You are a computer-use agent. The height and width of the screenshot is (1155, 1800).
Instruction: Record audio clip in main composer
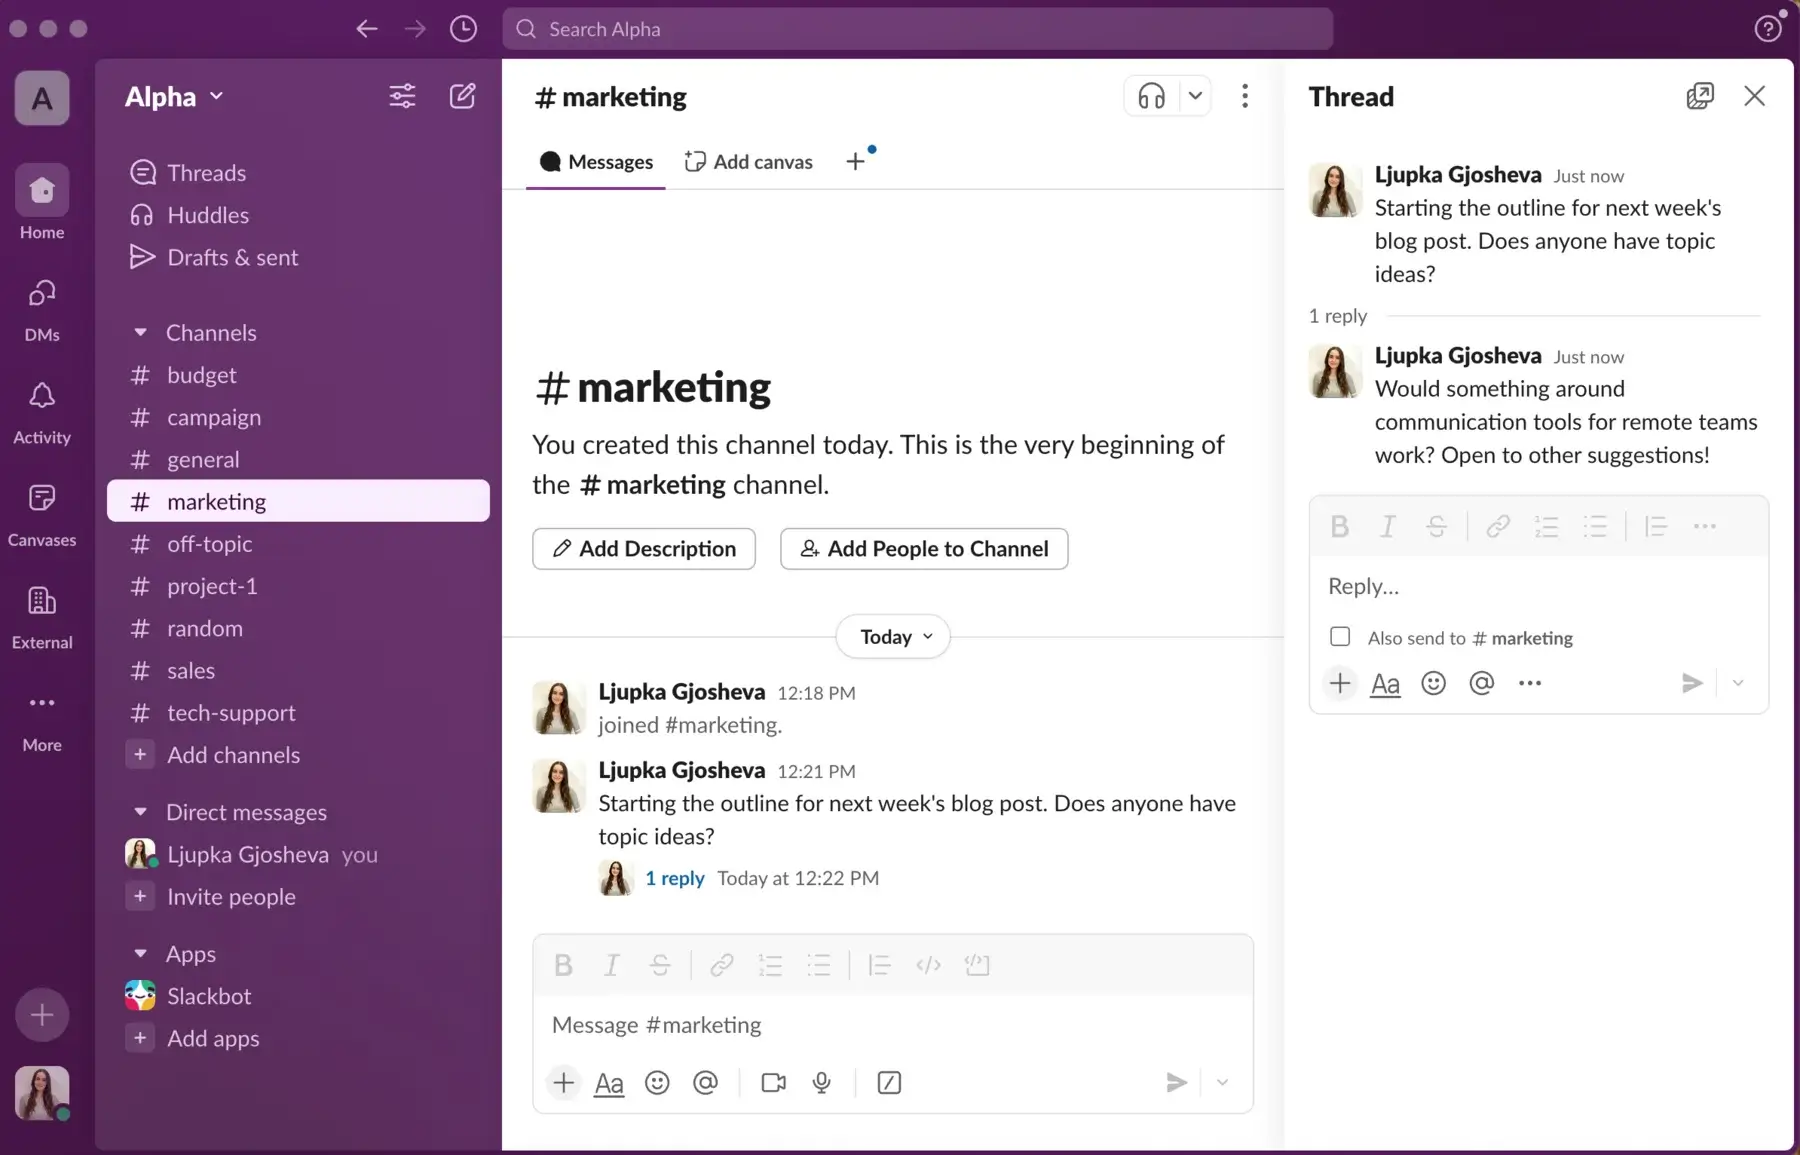pos(822,1082)
